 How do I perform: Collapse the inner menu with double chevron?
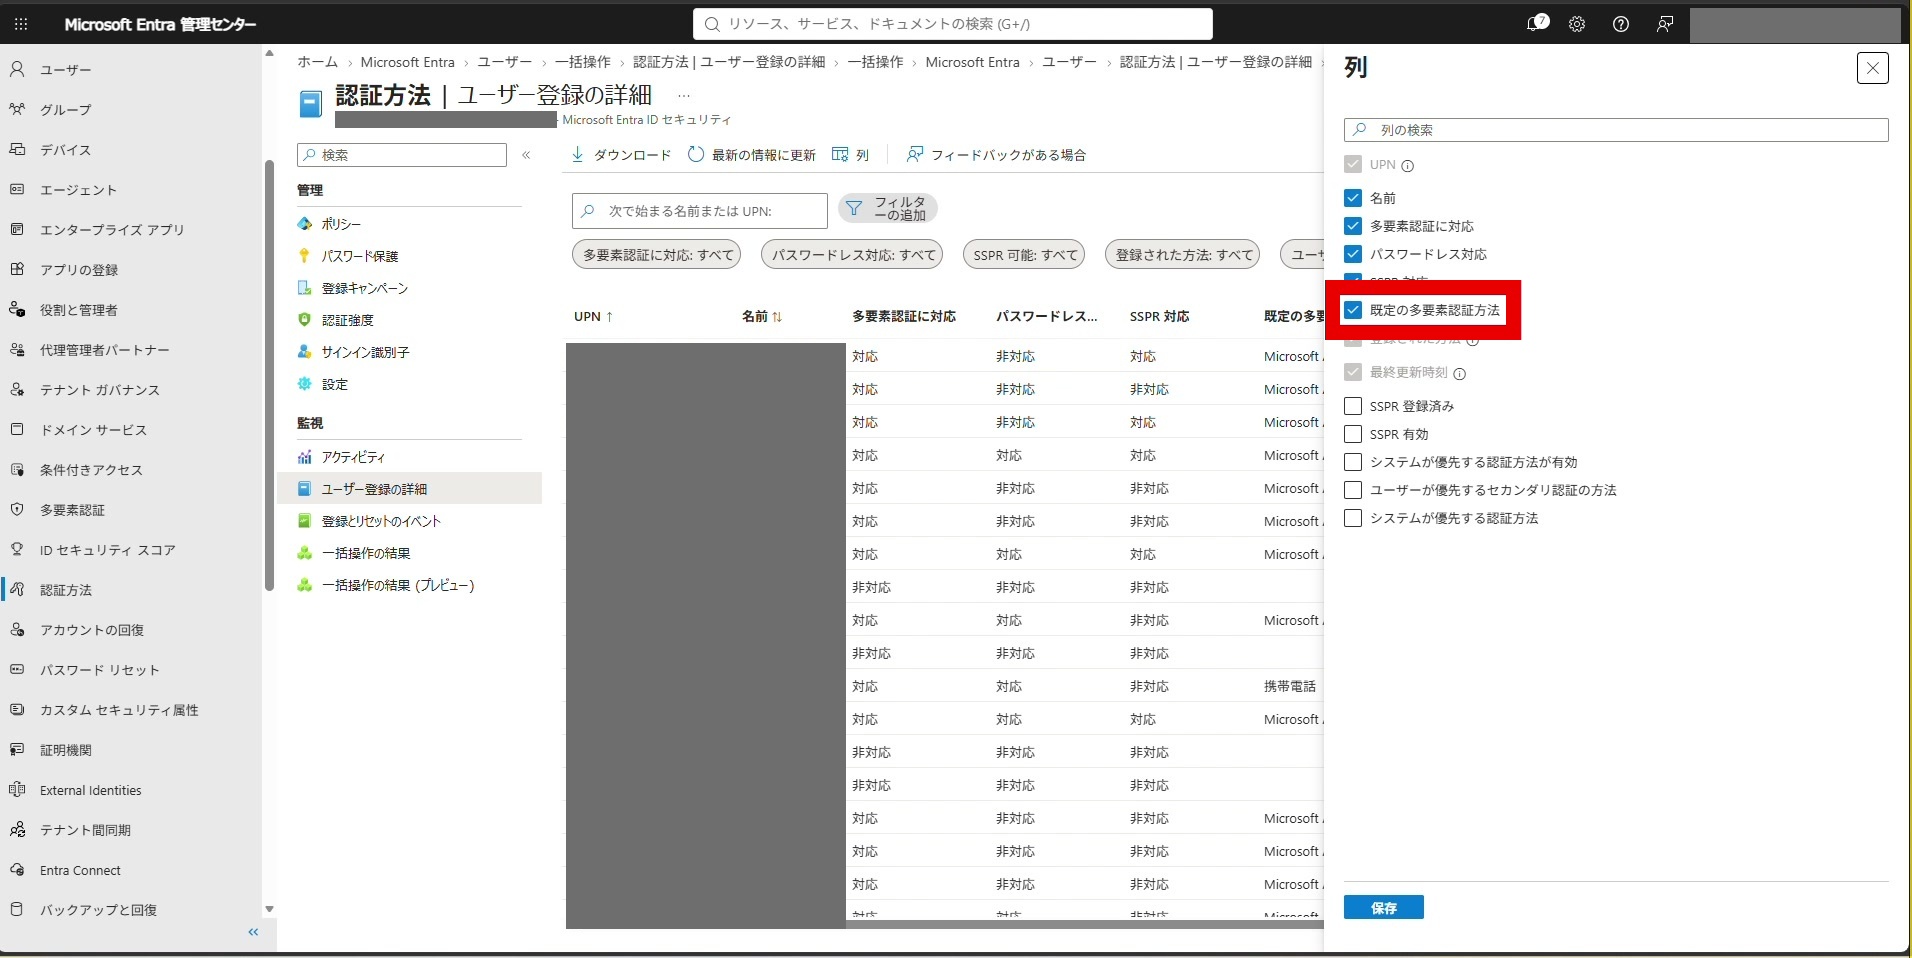pyautogui.click(x=526, y=155)
